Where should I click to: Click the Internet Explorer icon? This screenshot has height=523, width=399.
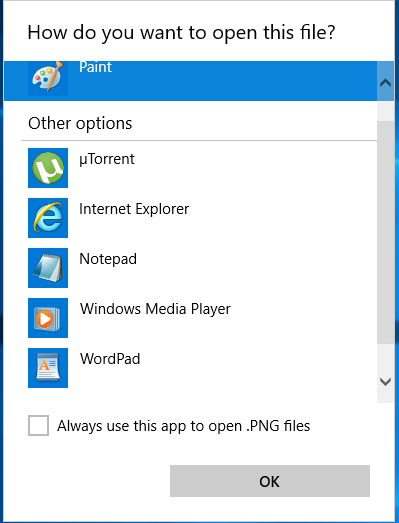tap(48, 218)
